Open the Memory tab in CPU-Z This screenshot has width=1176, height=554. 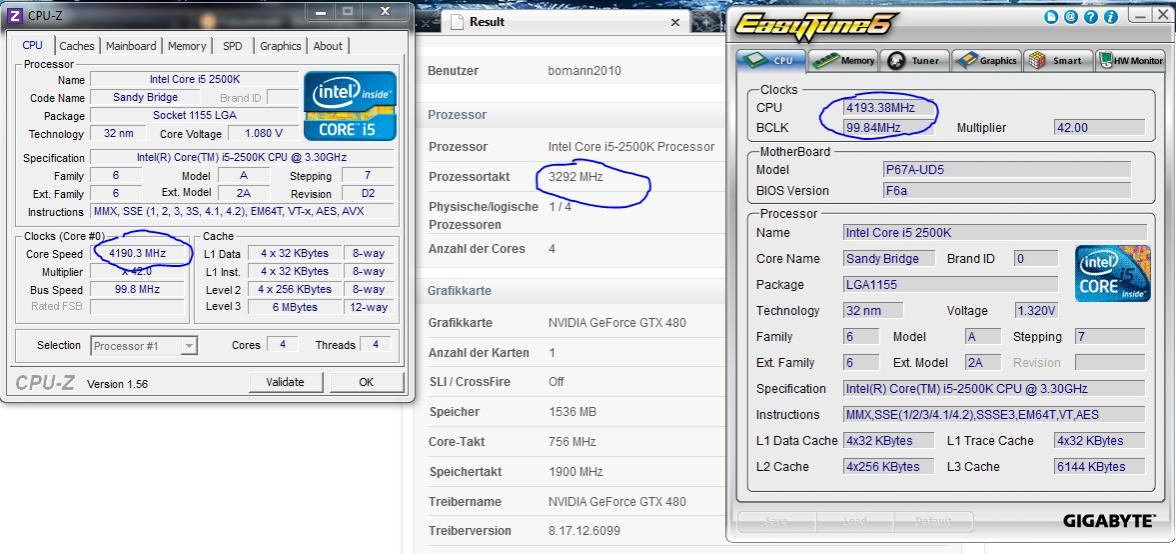coord(187,46)
